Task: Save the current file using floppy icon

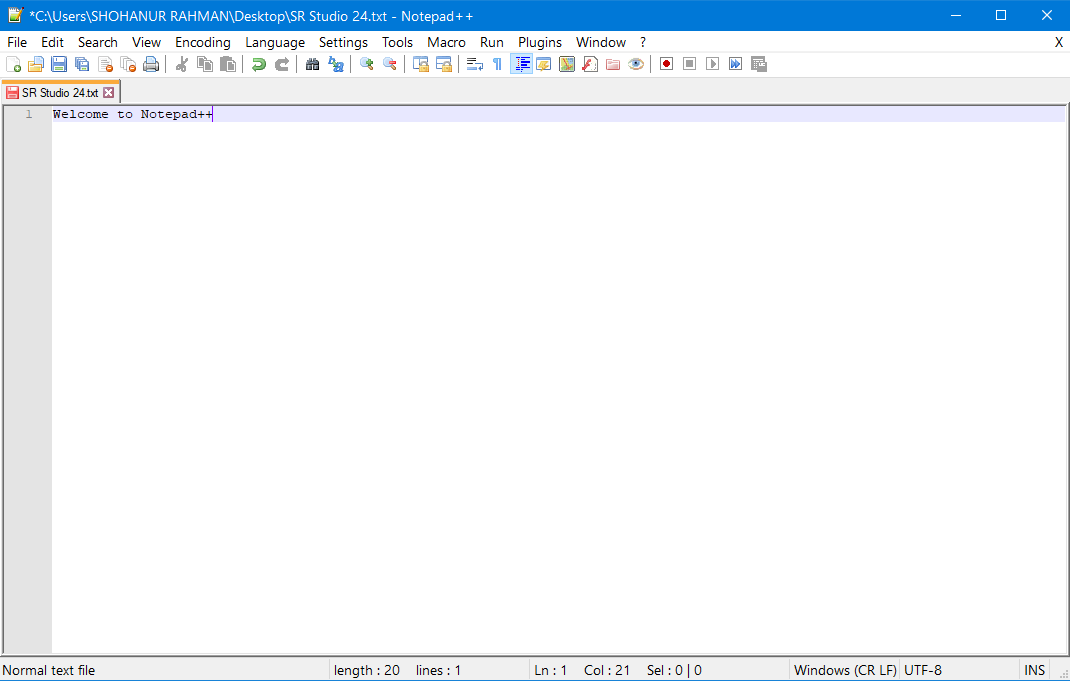Action: [59, 64]
